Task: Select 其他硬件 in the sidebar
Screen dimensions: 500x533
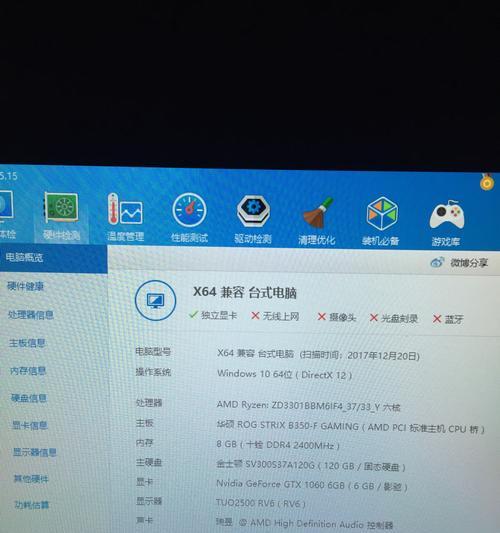Action: pos(31,479)
